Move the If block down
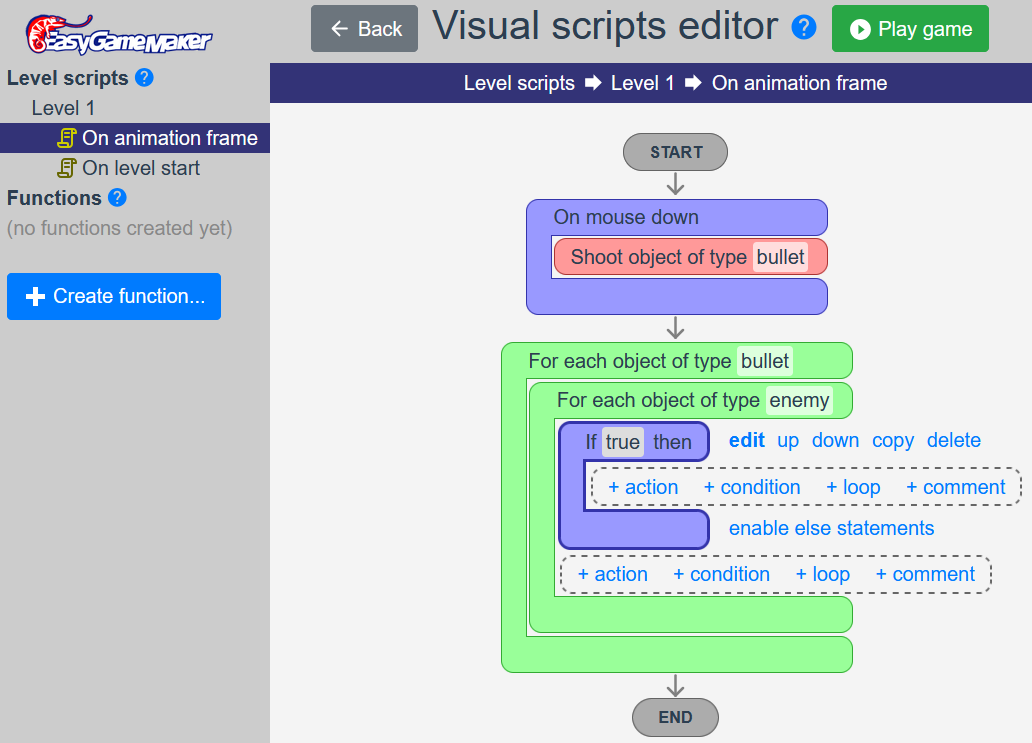The image size is (1032, 743). pos(835,440)
